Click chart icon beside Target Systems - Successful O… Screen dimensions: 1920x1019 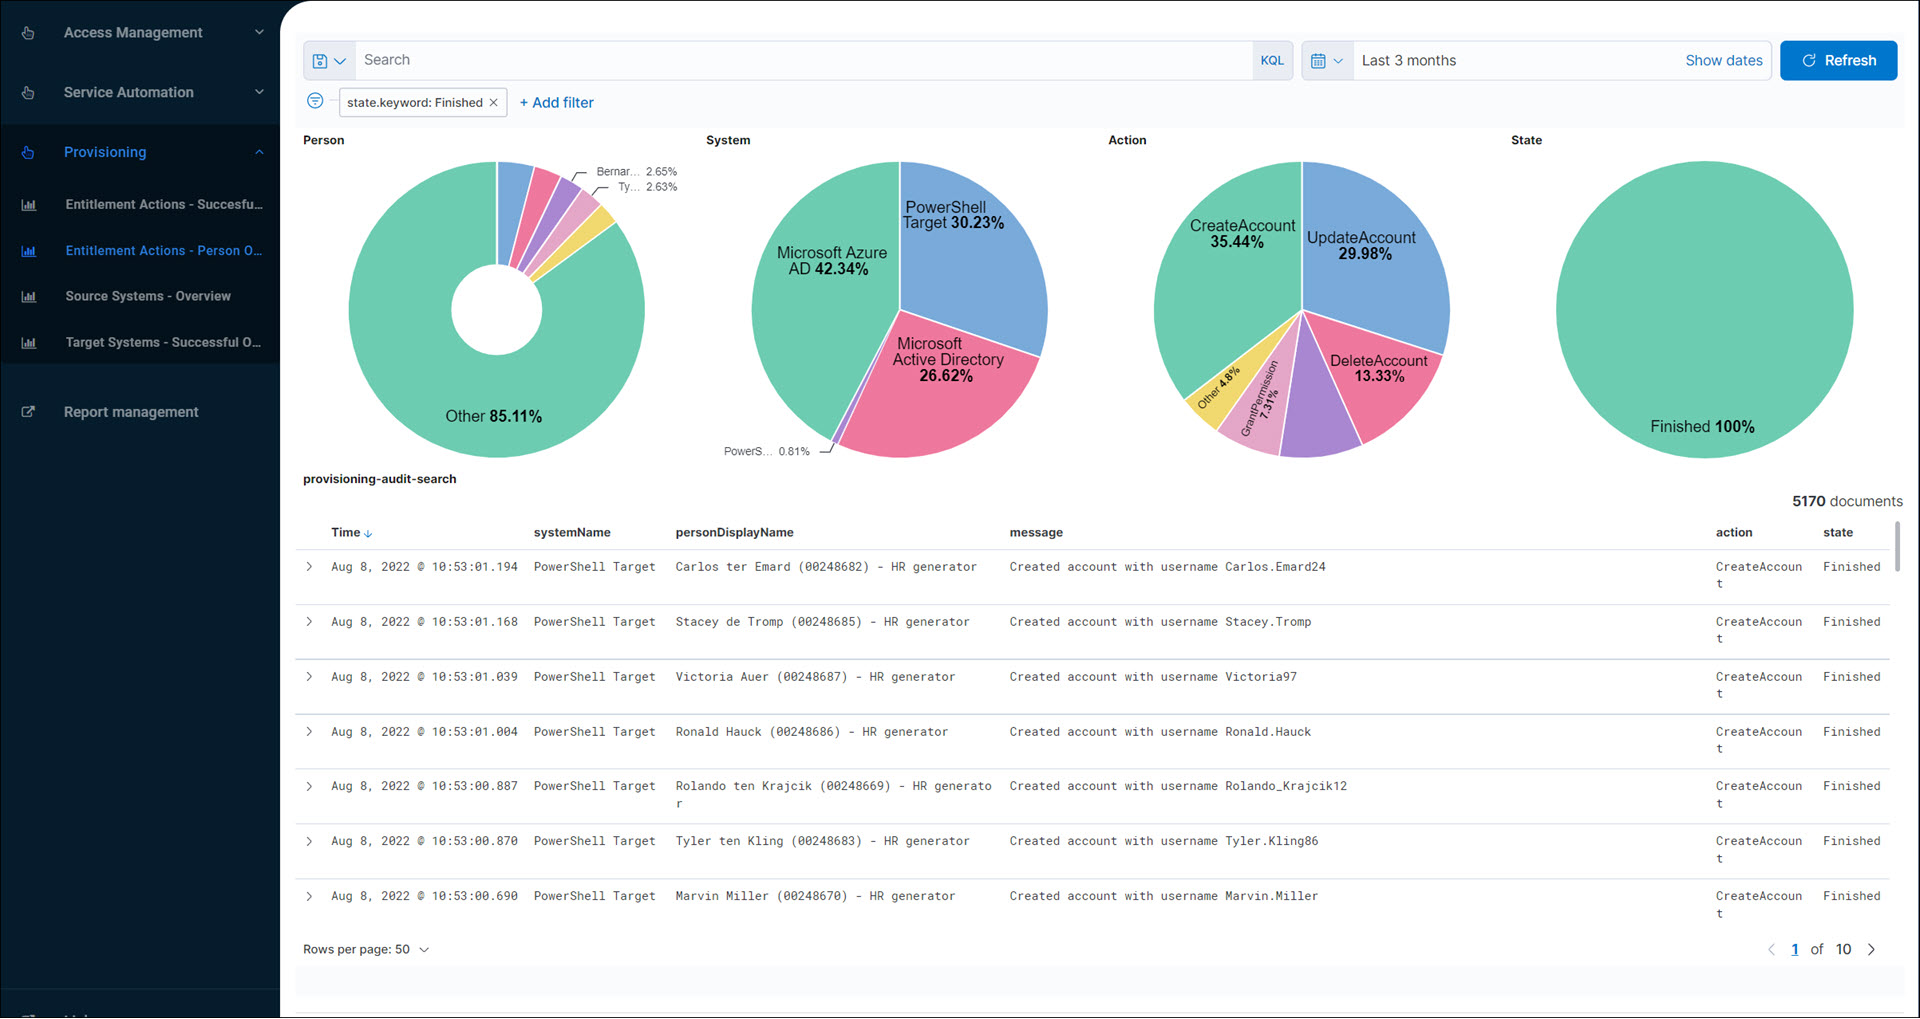pyautogui.click(x=29, y=343)
